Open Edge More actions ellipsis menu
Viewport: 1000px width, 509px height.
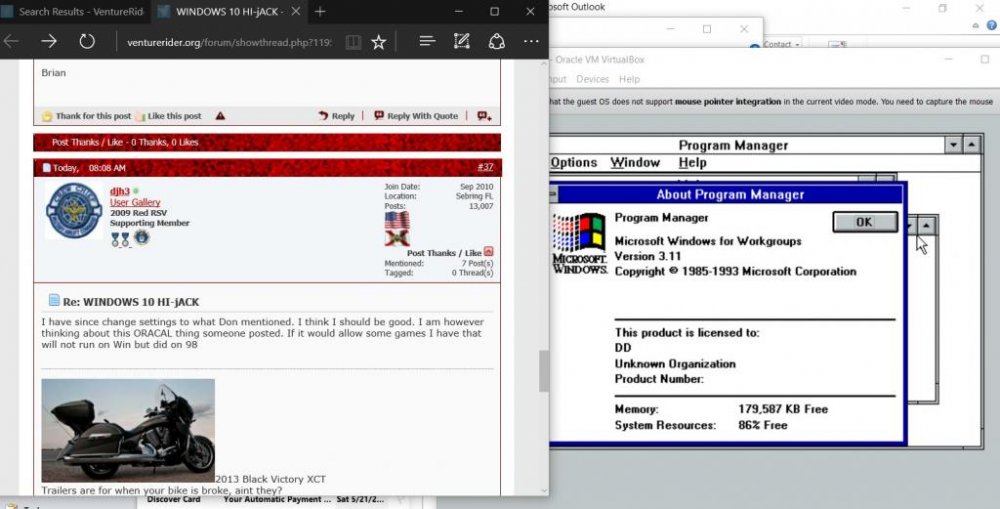tap(531, 41)
